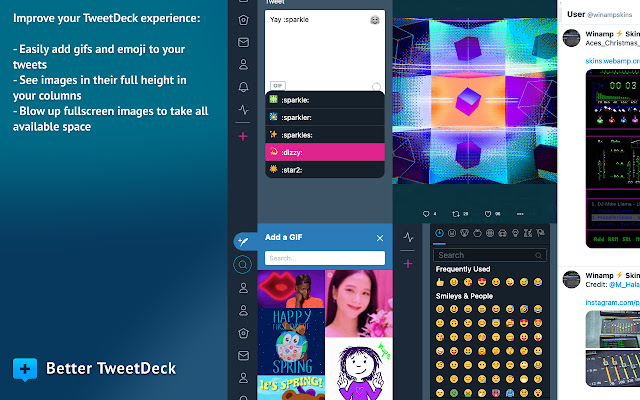Focus the GIF search field
The image size is (640, 400).
tap(325, 258)
